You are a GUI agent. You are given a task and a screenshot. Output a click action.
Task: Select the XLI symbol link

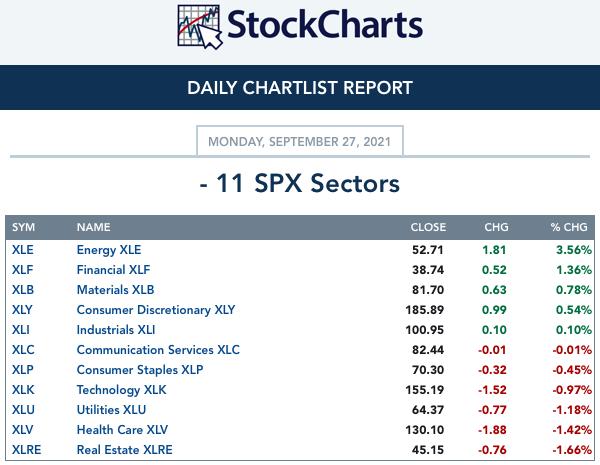tap(21, 330)
